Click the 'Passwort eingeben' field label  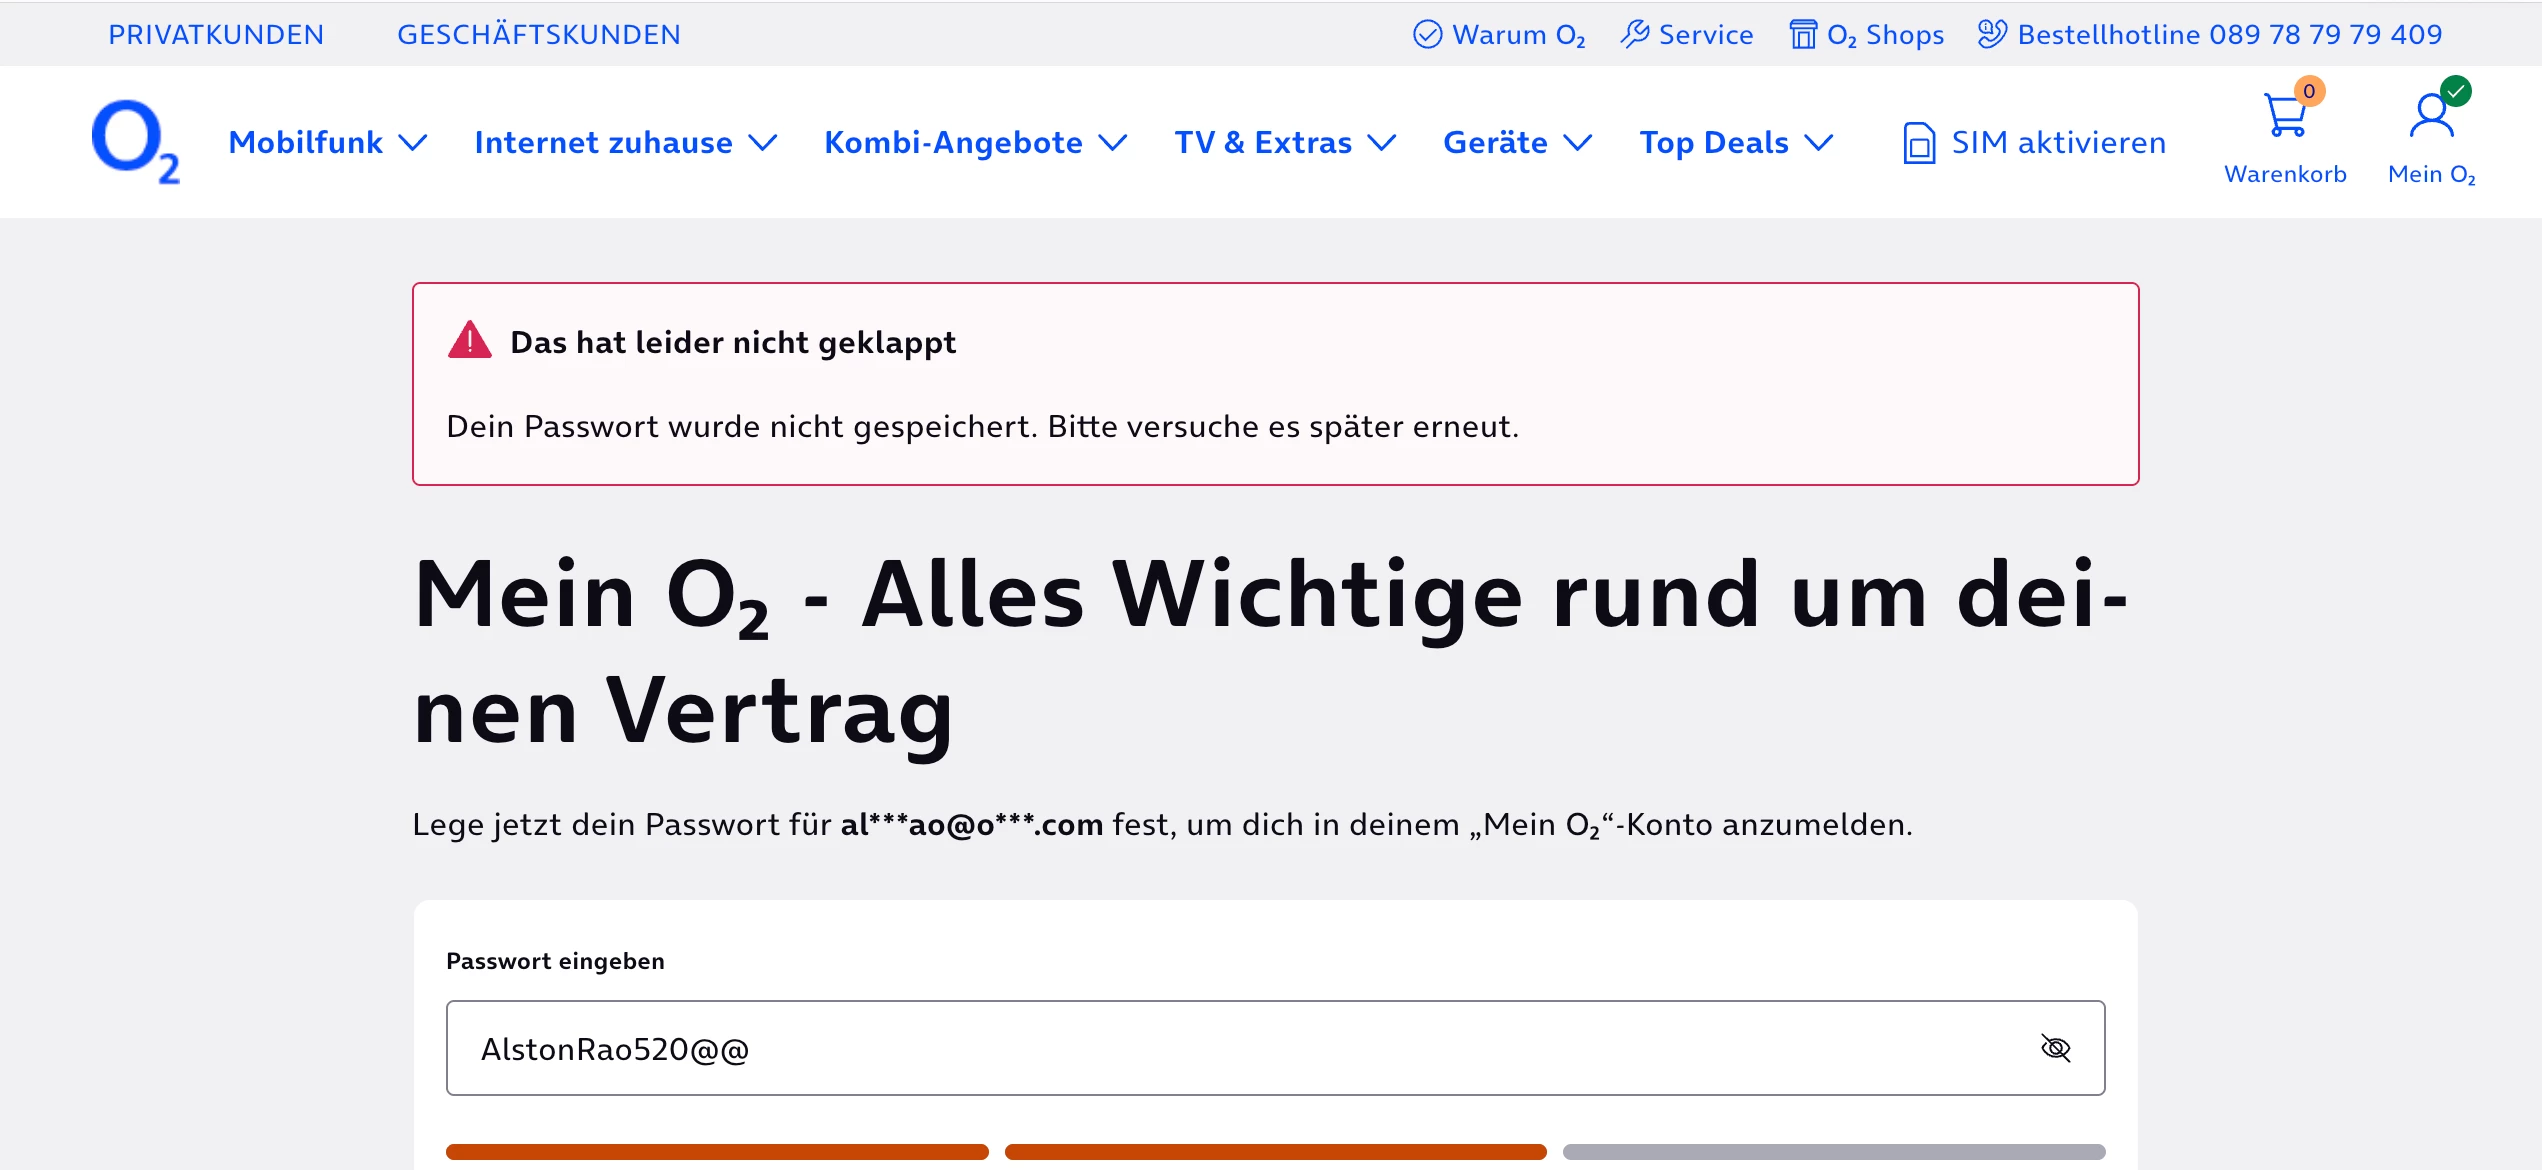(x=555, y=961)
